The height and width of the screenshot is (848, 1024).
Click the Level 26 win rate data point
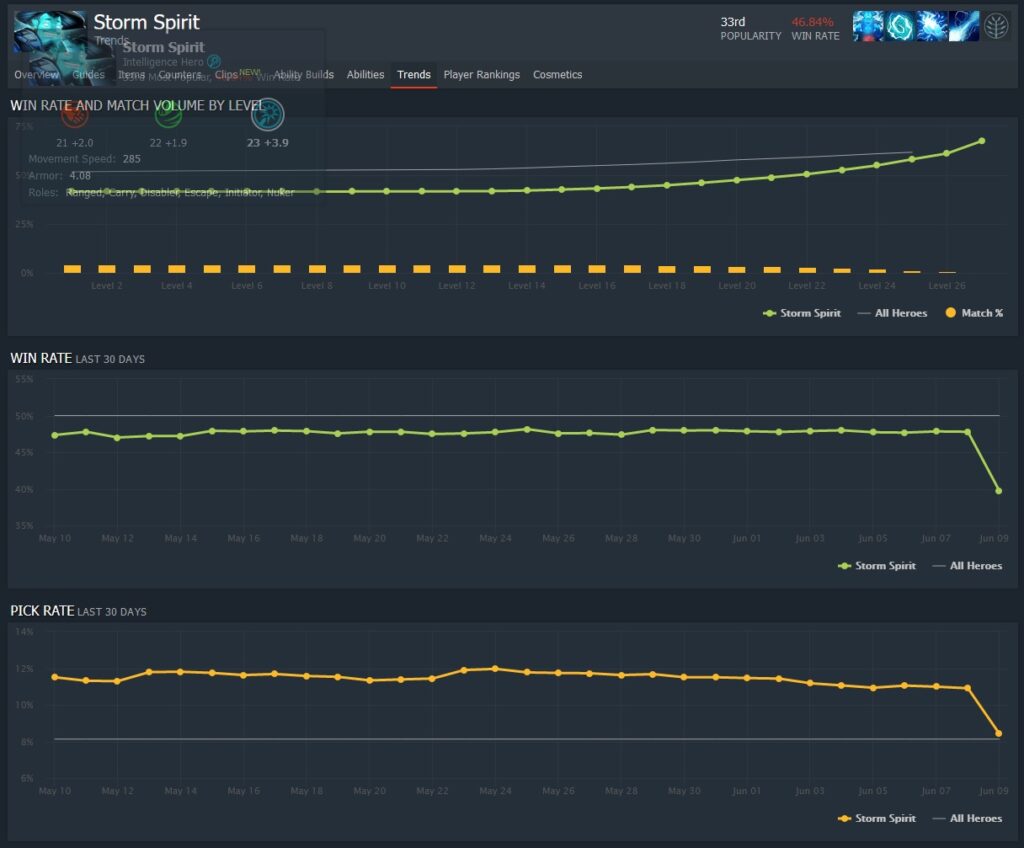point(947,154)
